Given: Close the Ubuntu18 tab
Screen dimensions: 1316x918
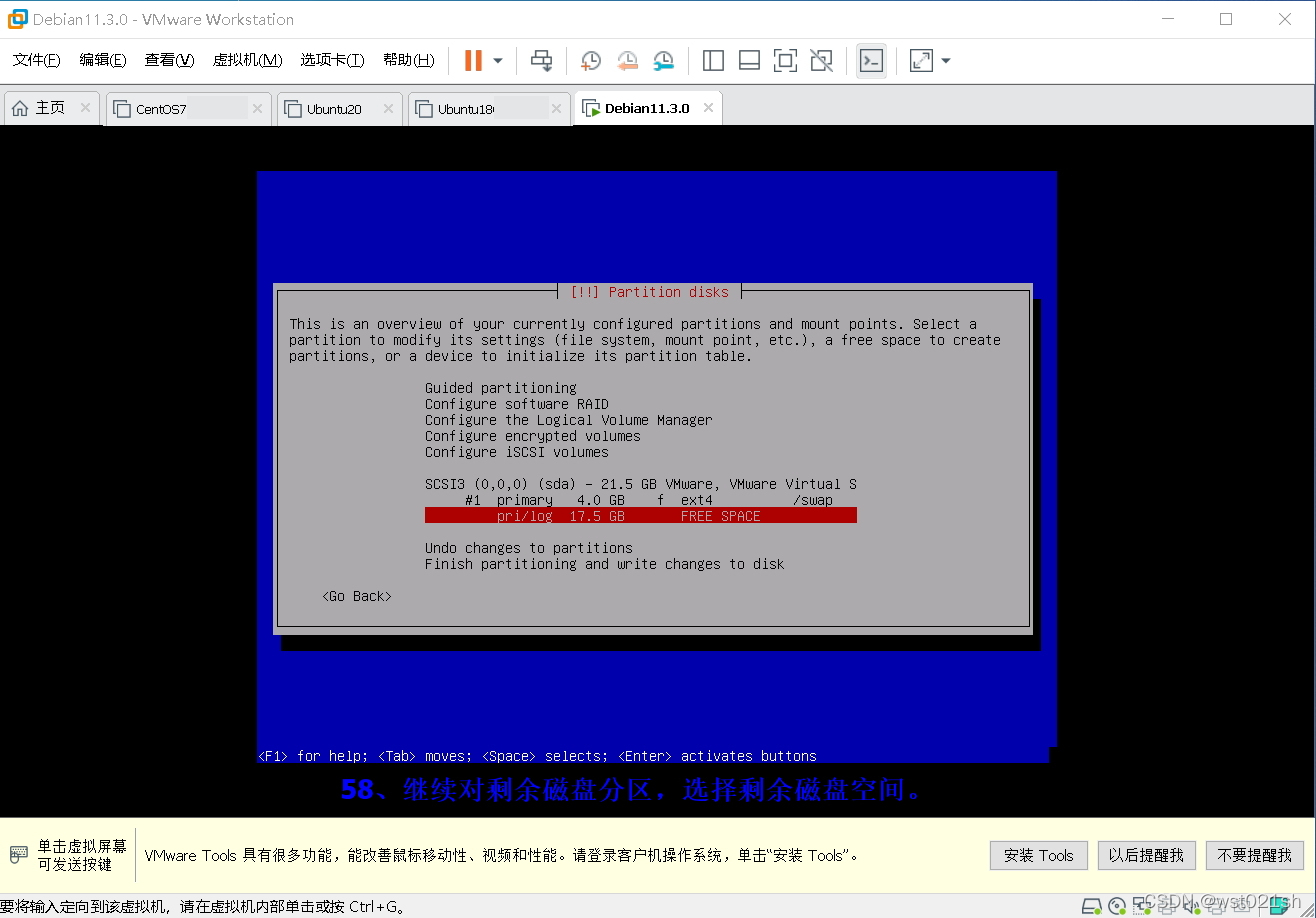Looking at the screenshot, I should pos(555,109).
